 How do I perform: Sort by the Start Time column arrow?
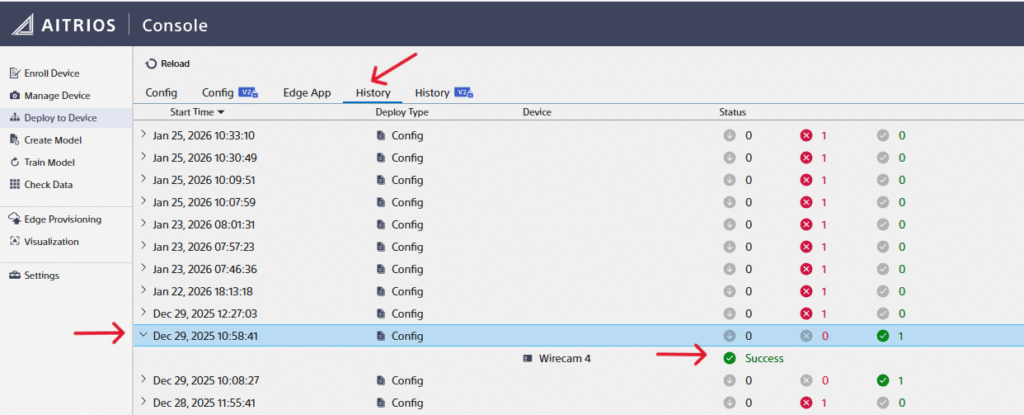(221, 112)
